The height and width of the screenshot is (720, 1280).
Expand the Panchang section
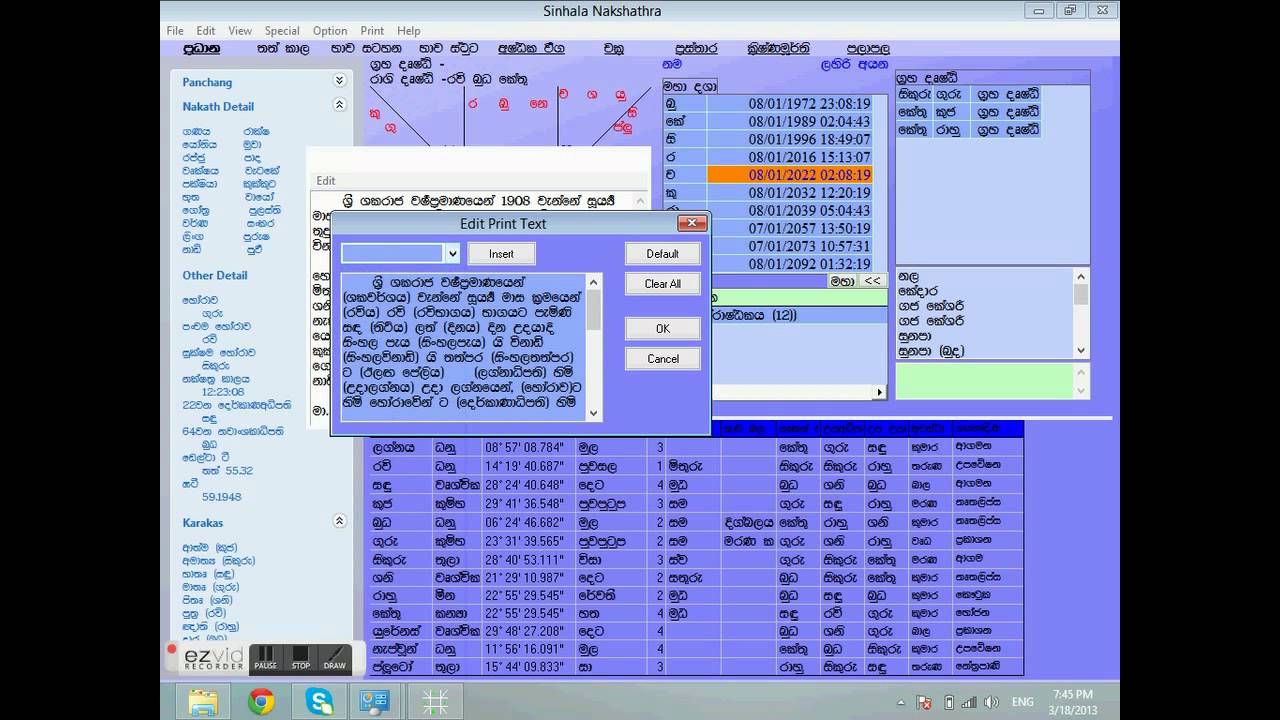click(x=339, y=81)
